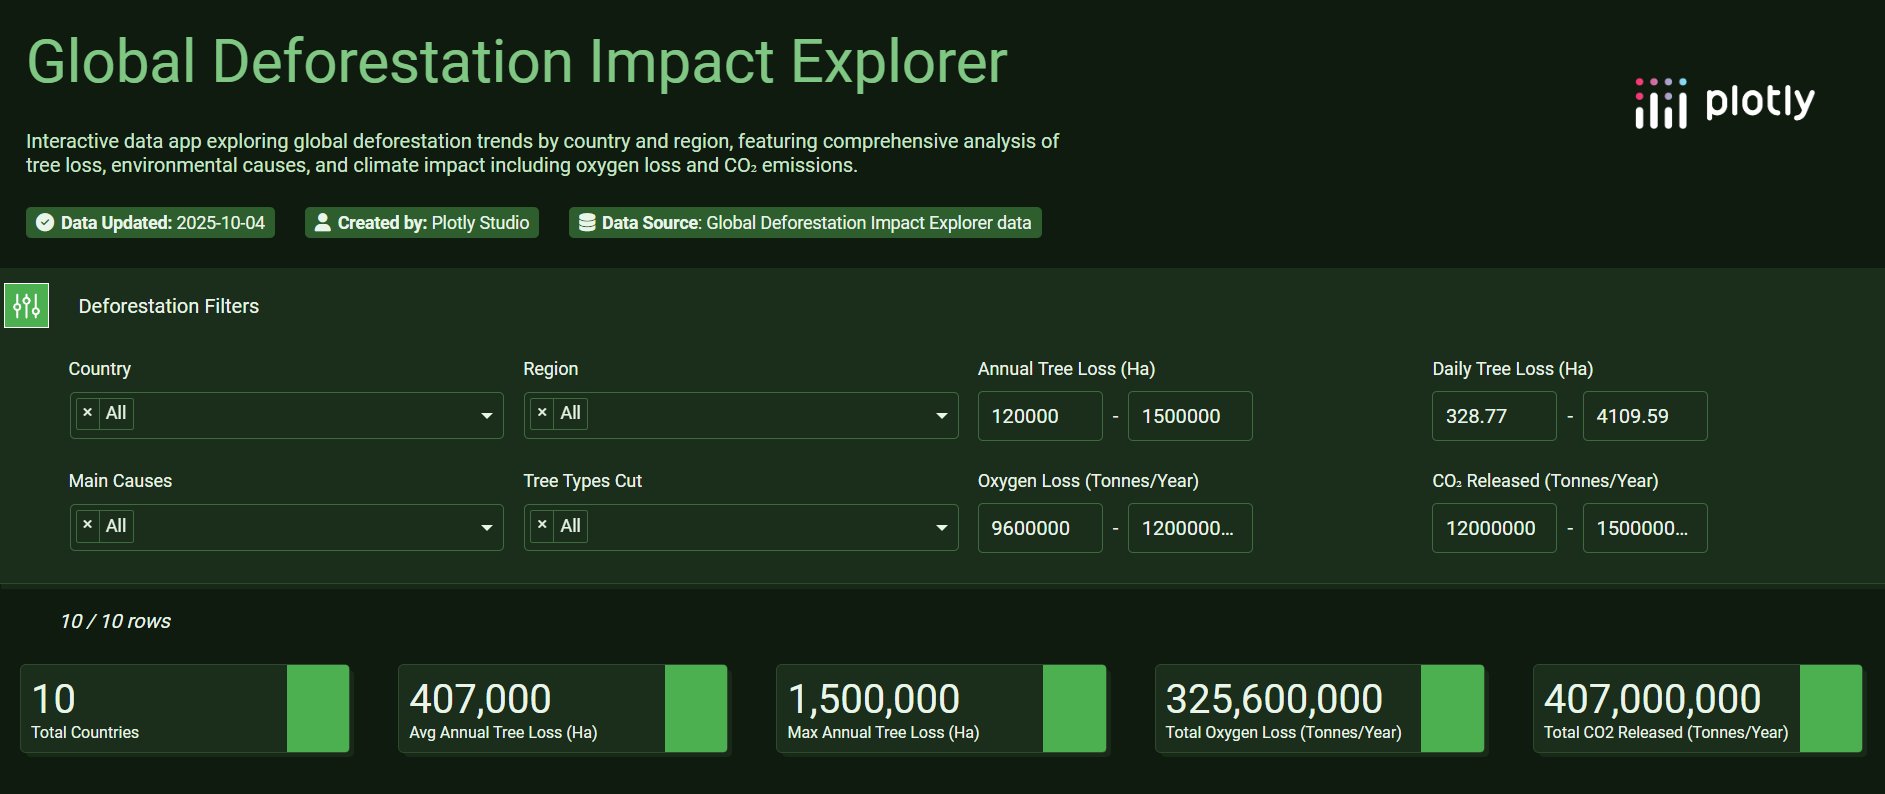
Task: Click the Oxygen Loss (Tonnes/Year) label
Action: [1088, 481]
